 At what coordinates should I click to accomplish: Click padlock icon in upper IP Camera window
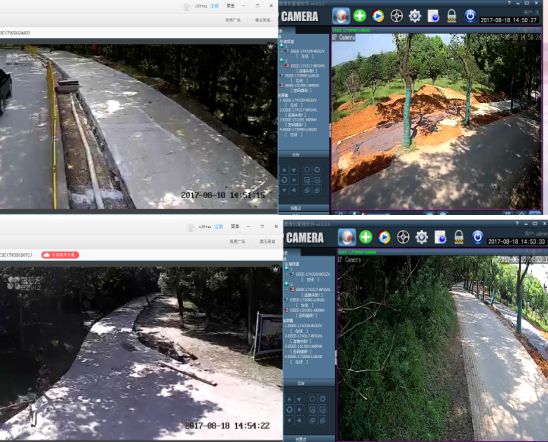pos(452,16)
